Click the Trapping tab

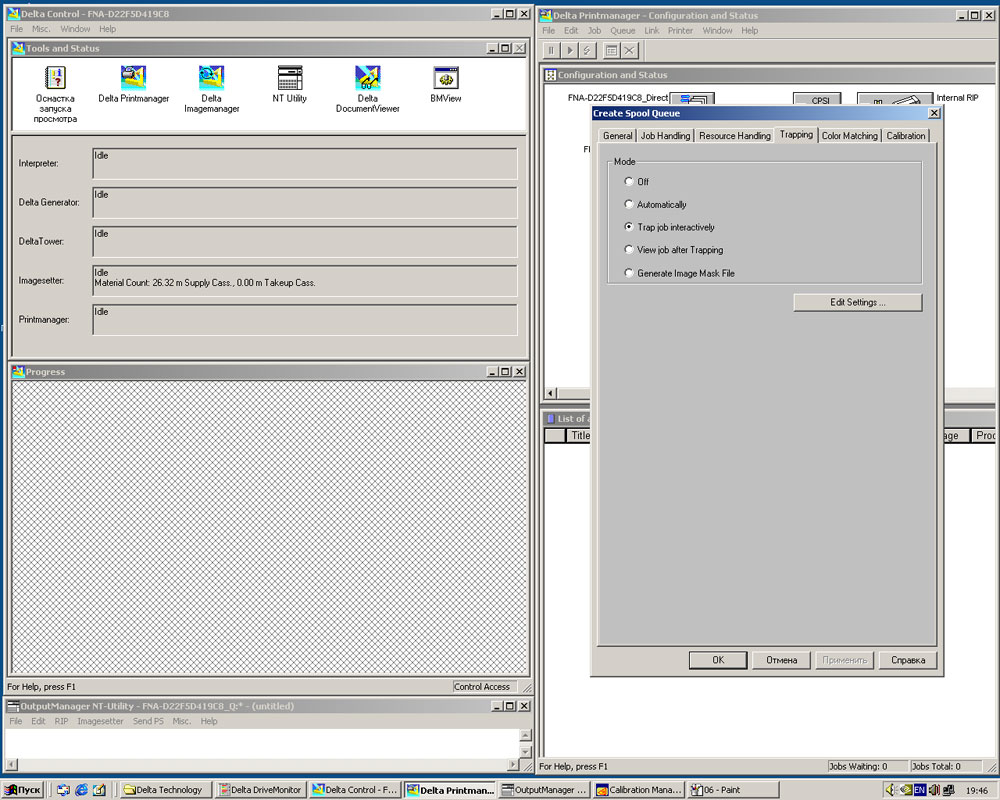coord(796,135)
